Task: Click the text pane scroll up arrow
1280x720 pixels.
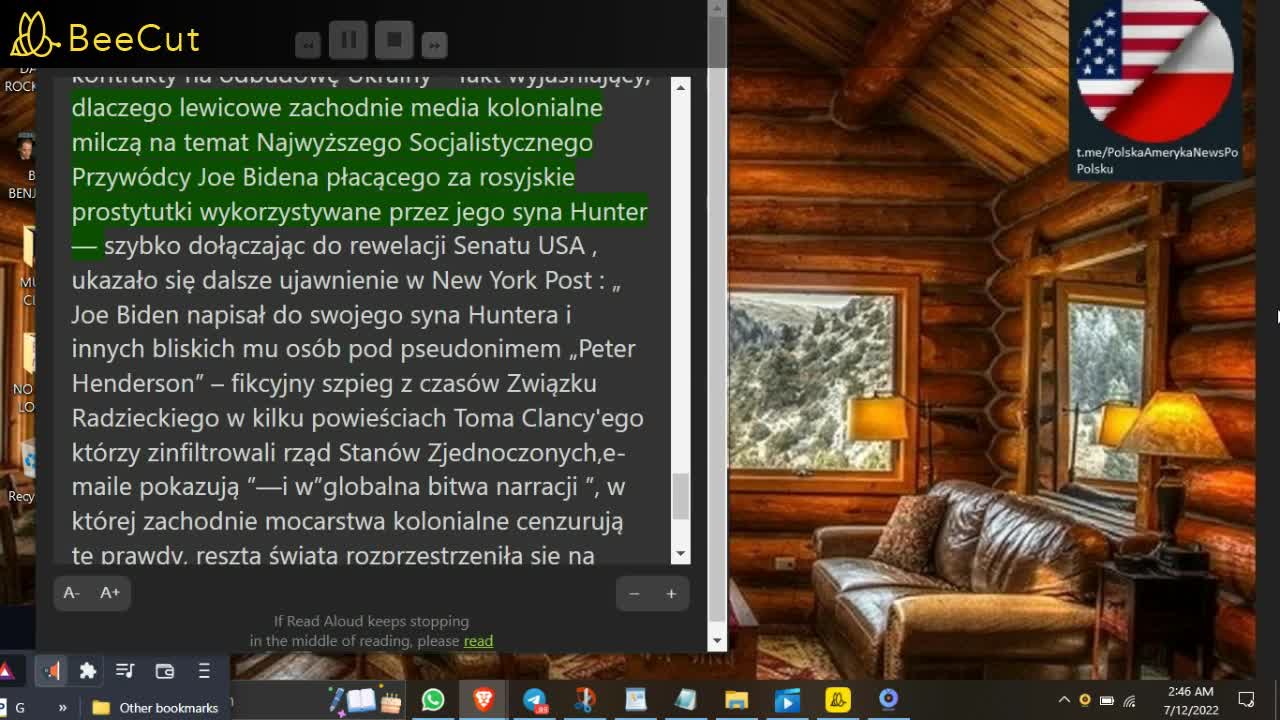Action: [681, 88]
